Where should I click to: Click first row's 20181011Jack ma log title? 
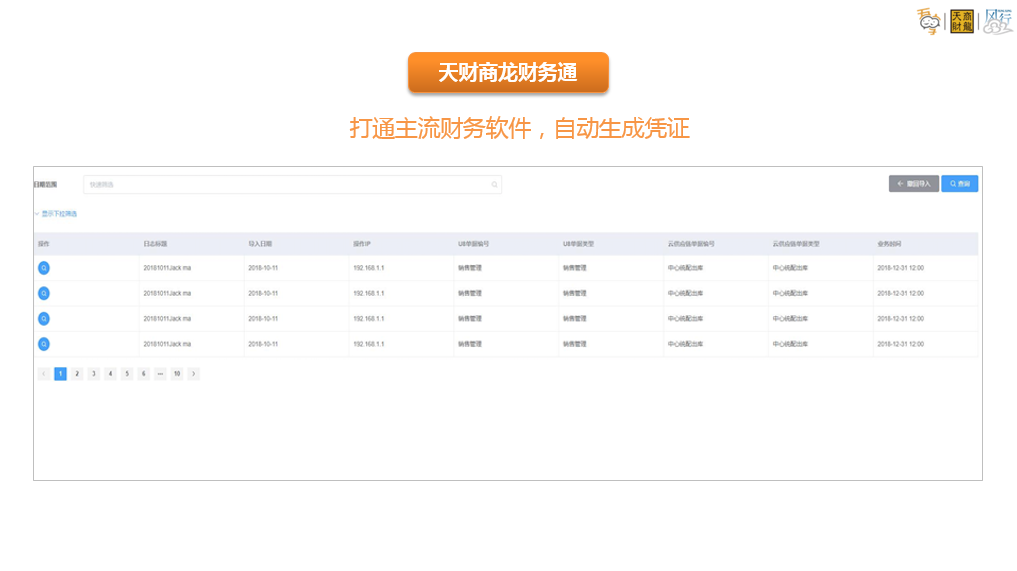[167, 268]
